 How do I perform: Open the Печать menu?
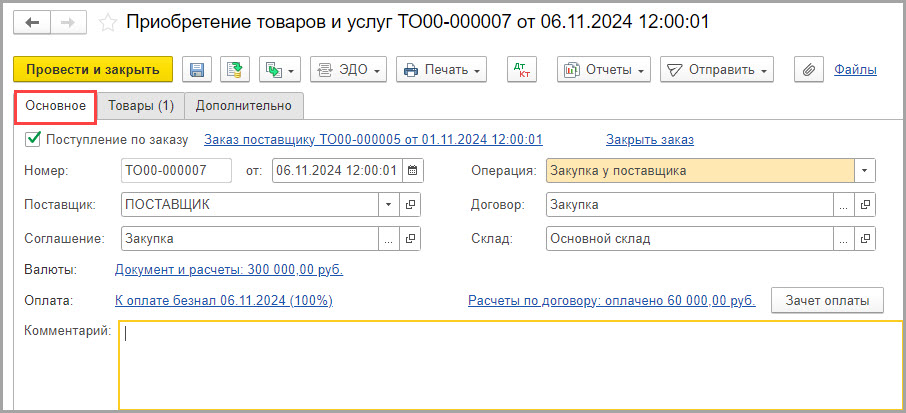[x=441, y=70]
